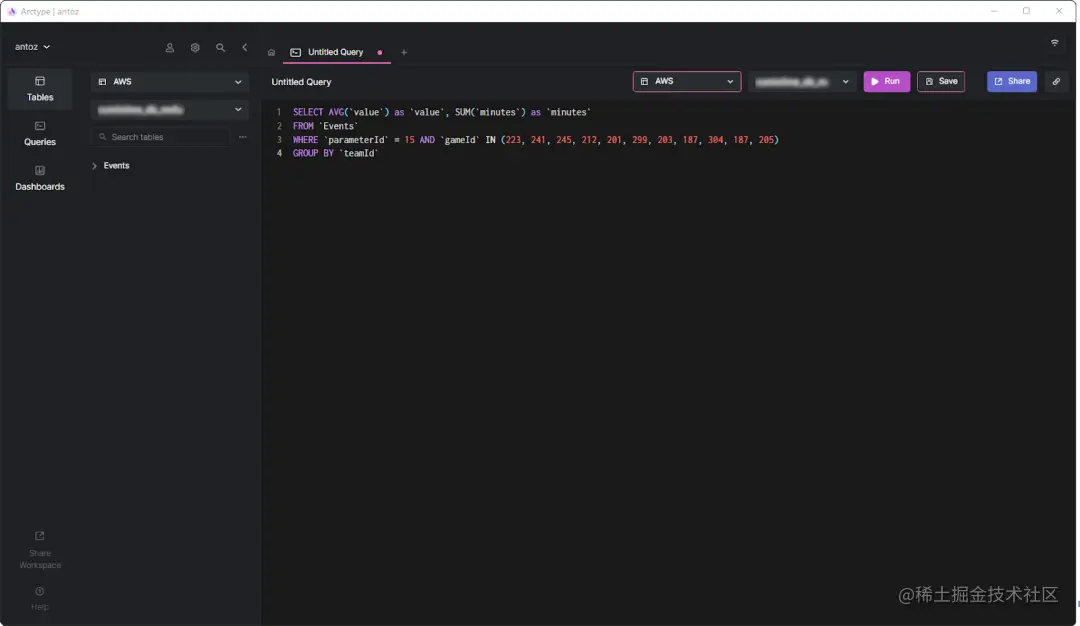The image size is (1080, 626).
Task: Open the antoz workspace dropdown
Action: 32,47
